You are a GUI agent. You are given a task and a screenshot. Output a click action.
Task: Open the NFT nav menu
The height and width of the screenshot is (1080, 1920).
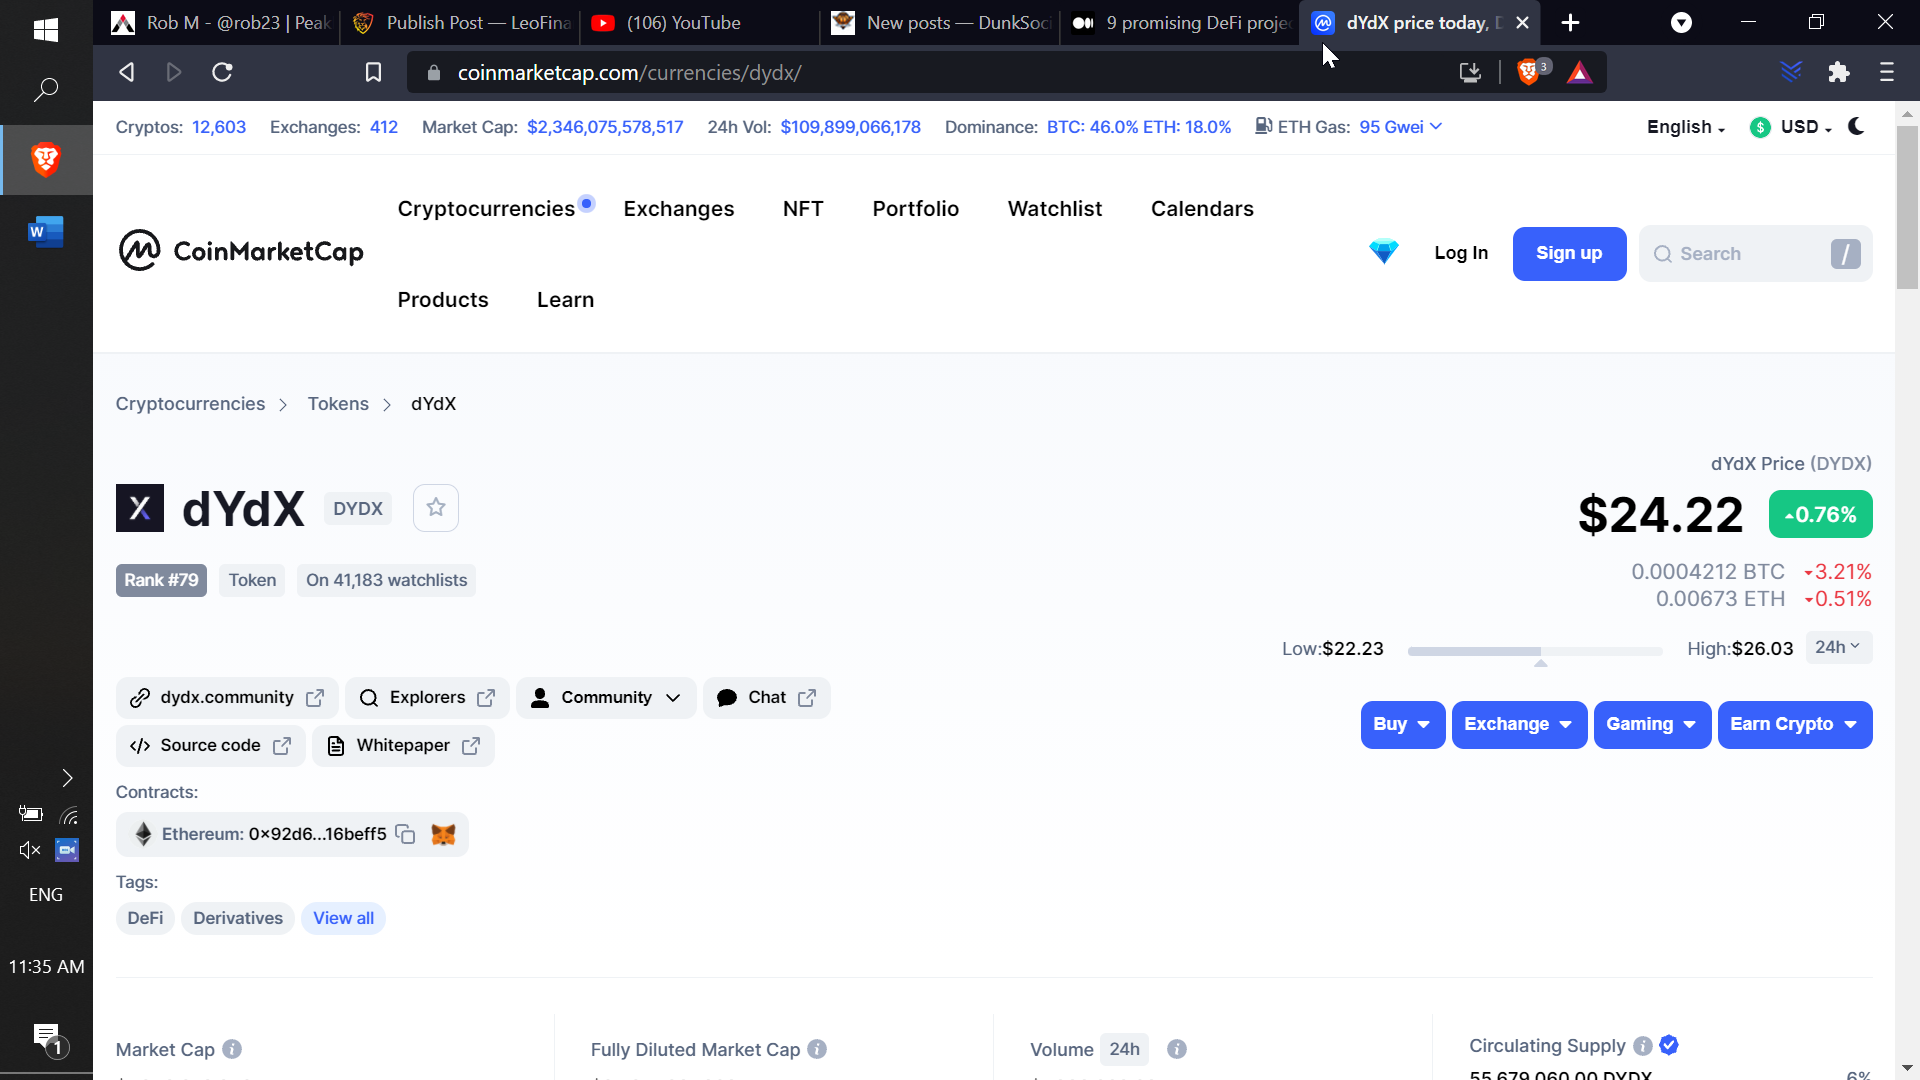[803, 208]
